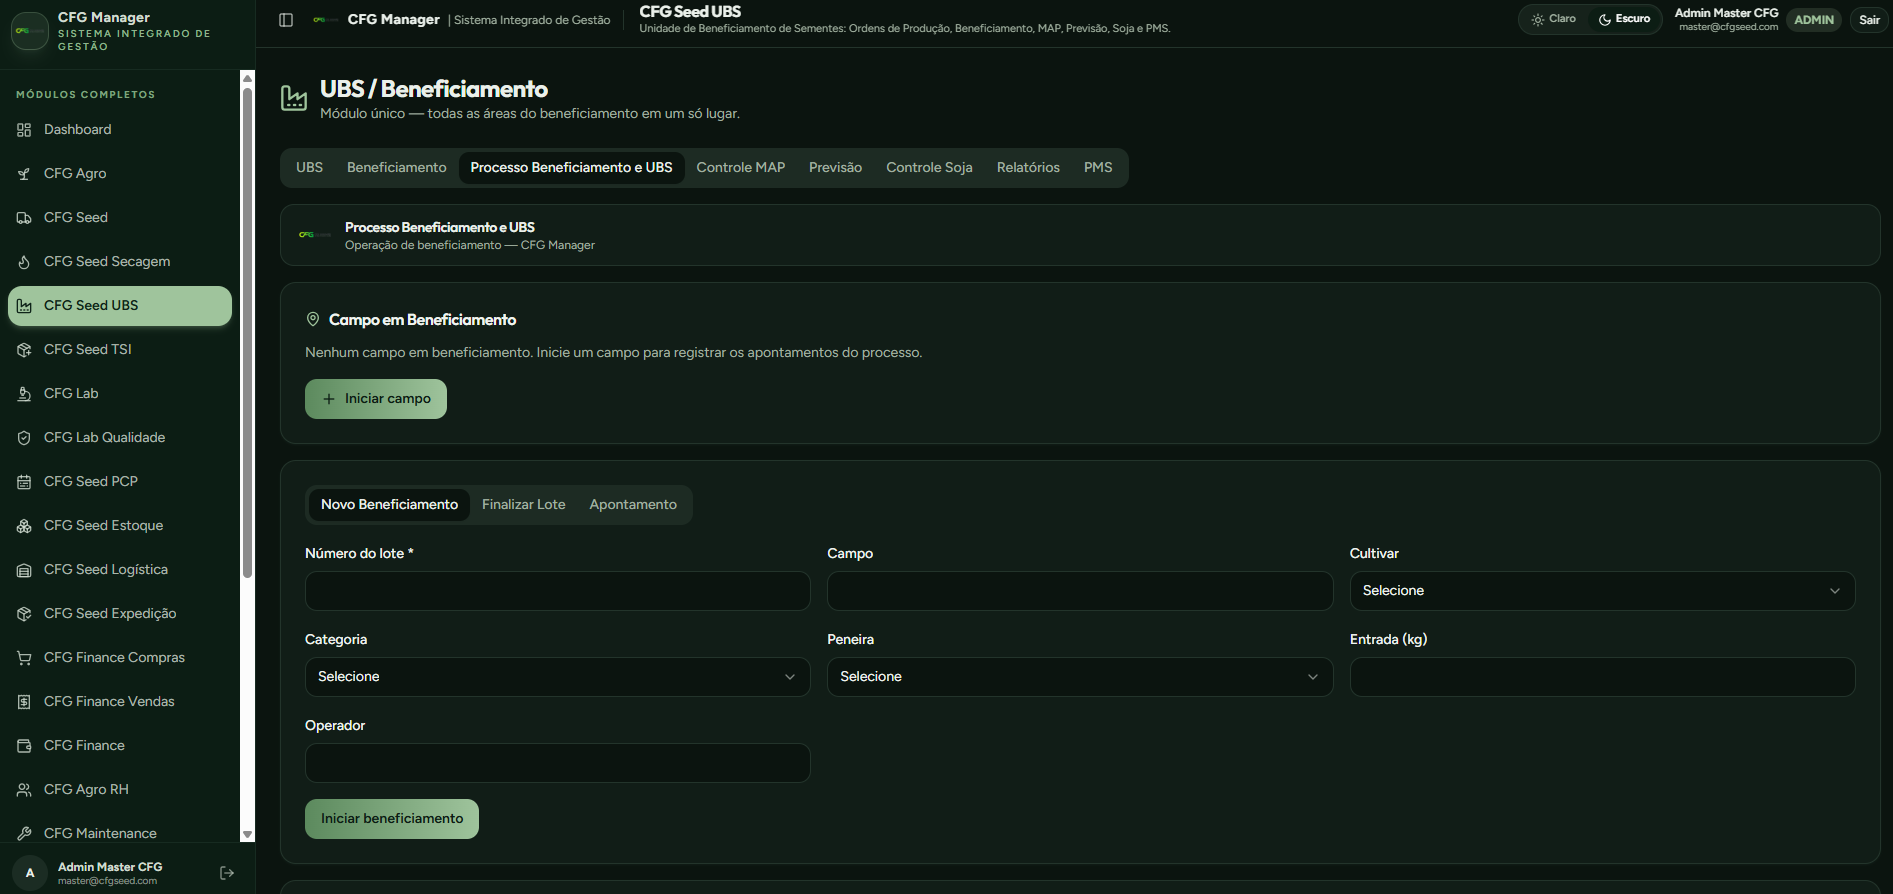Switch to the Claro light theme

click(x=1553, y=19)
